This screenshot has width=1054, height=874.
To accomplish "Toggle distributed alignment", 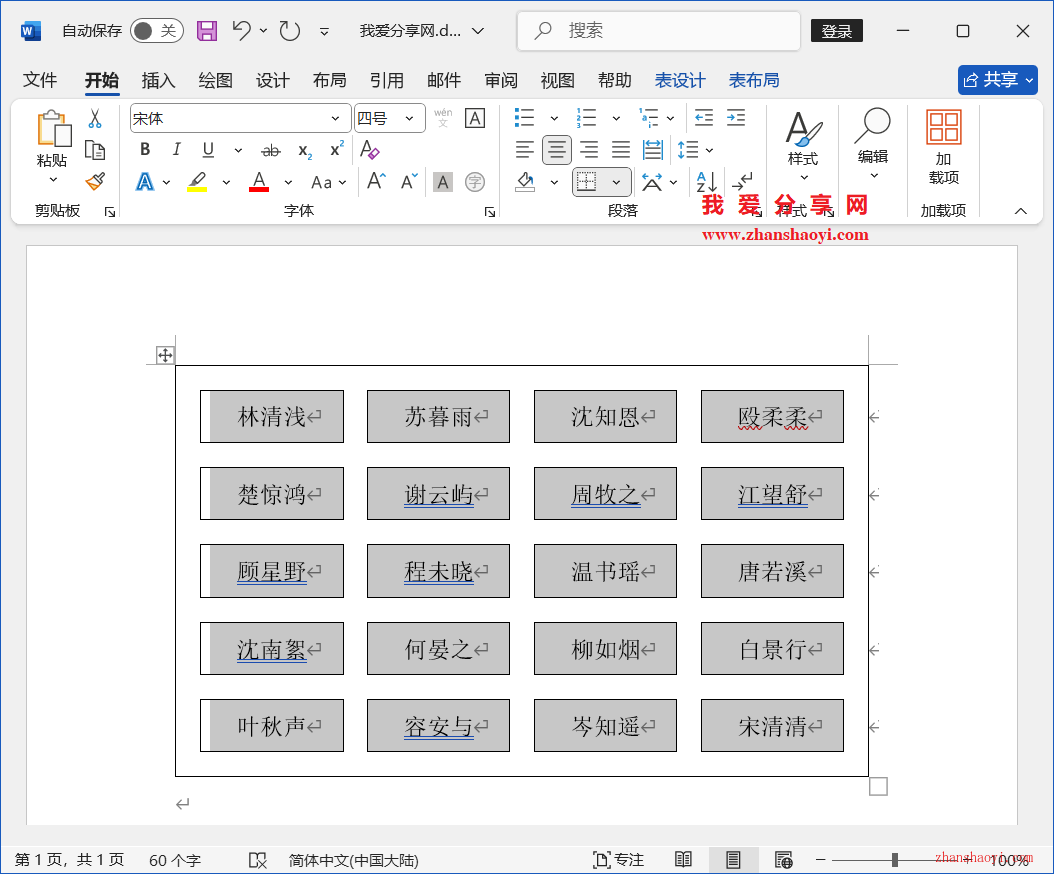I will (x=653, y=150).
